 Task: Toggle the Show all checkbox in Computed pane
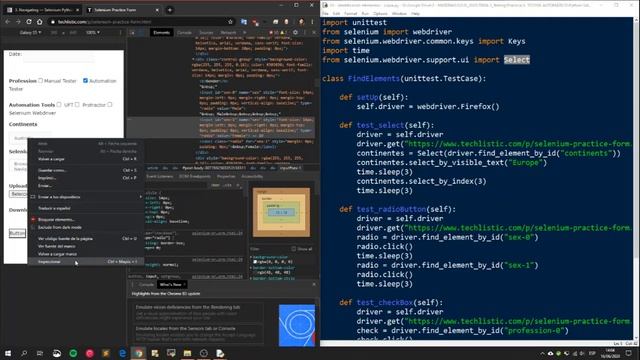pos(293,249)
